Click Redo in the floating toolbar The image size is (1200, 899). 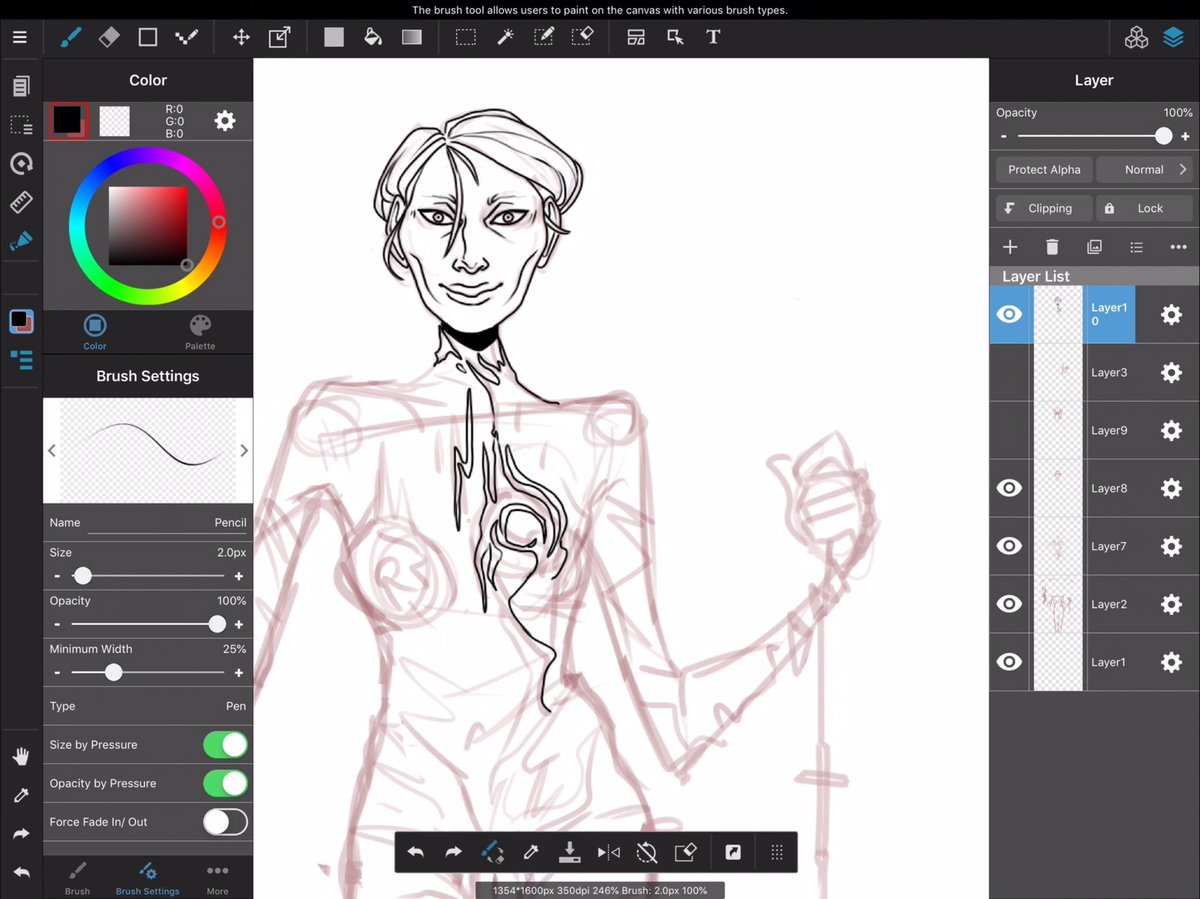[x=453, y=852]
